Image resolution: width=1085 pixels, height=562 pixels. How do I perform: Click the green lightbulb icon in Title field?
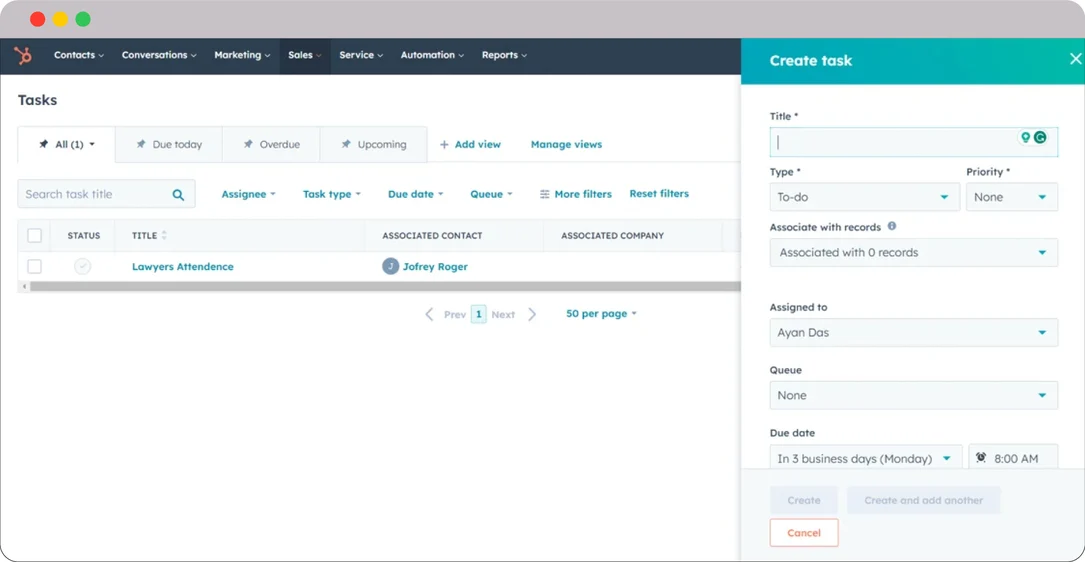coord(1025,138)
